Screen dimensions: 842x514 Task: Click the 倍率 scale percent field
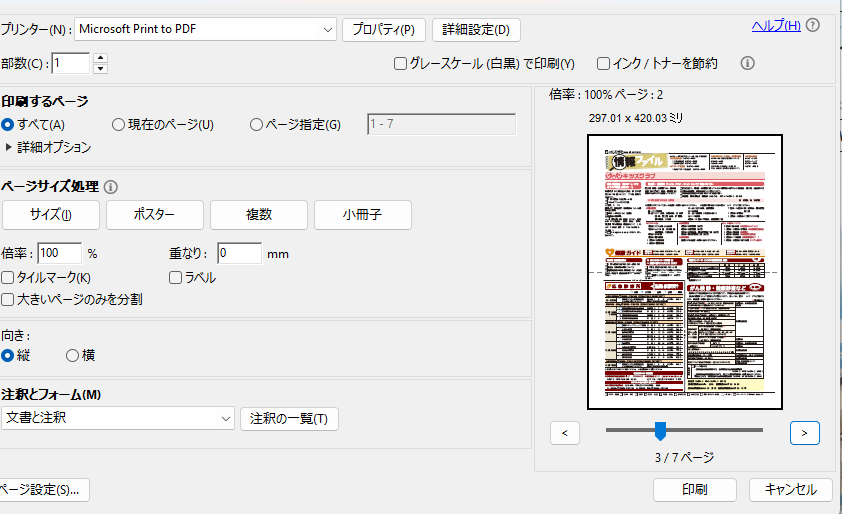pos(60,253)
